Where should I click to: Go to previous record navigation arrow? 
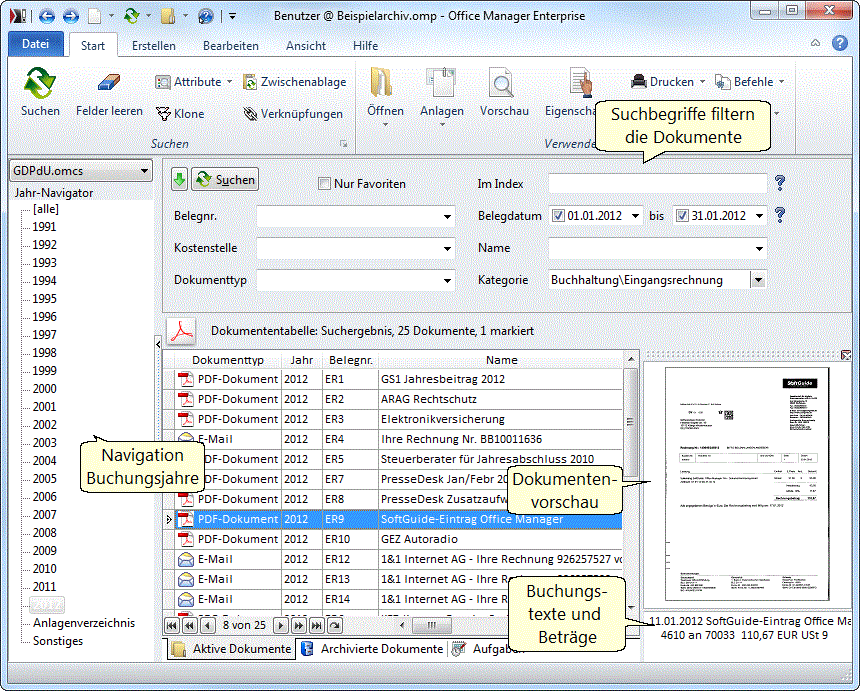coord(207,625)
